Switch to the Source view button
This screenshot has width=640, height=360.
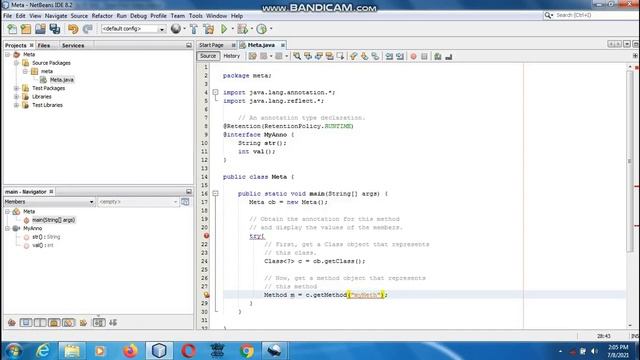coord(208,56)
